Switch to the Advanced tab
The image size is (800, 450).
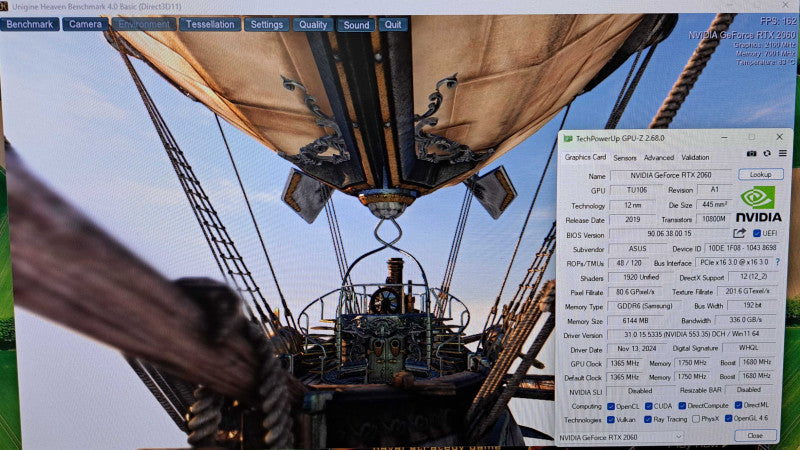pyautogui.click(x=659, y=158)
